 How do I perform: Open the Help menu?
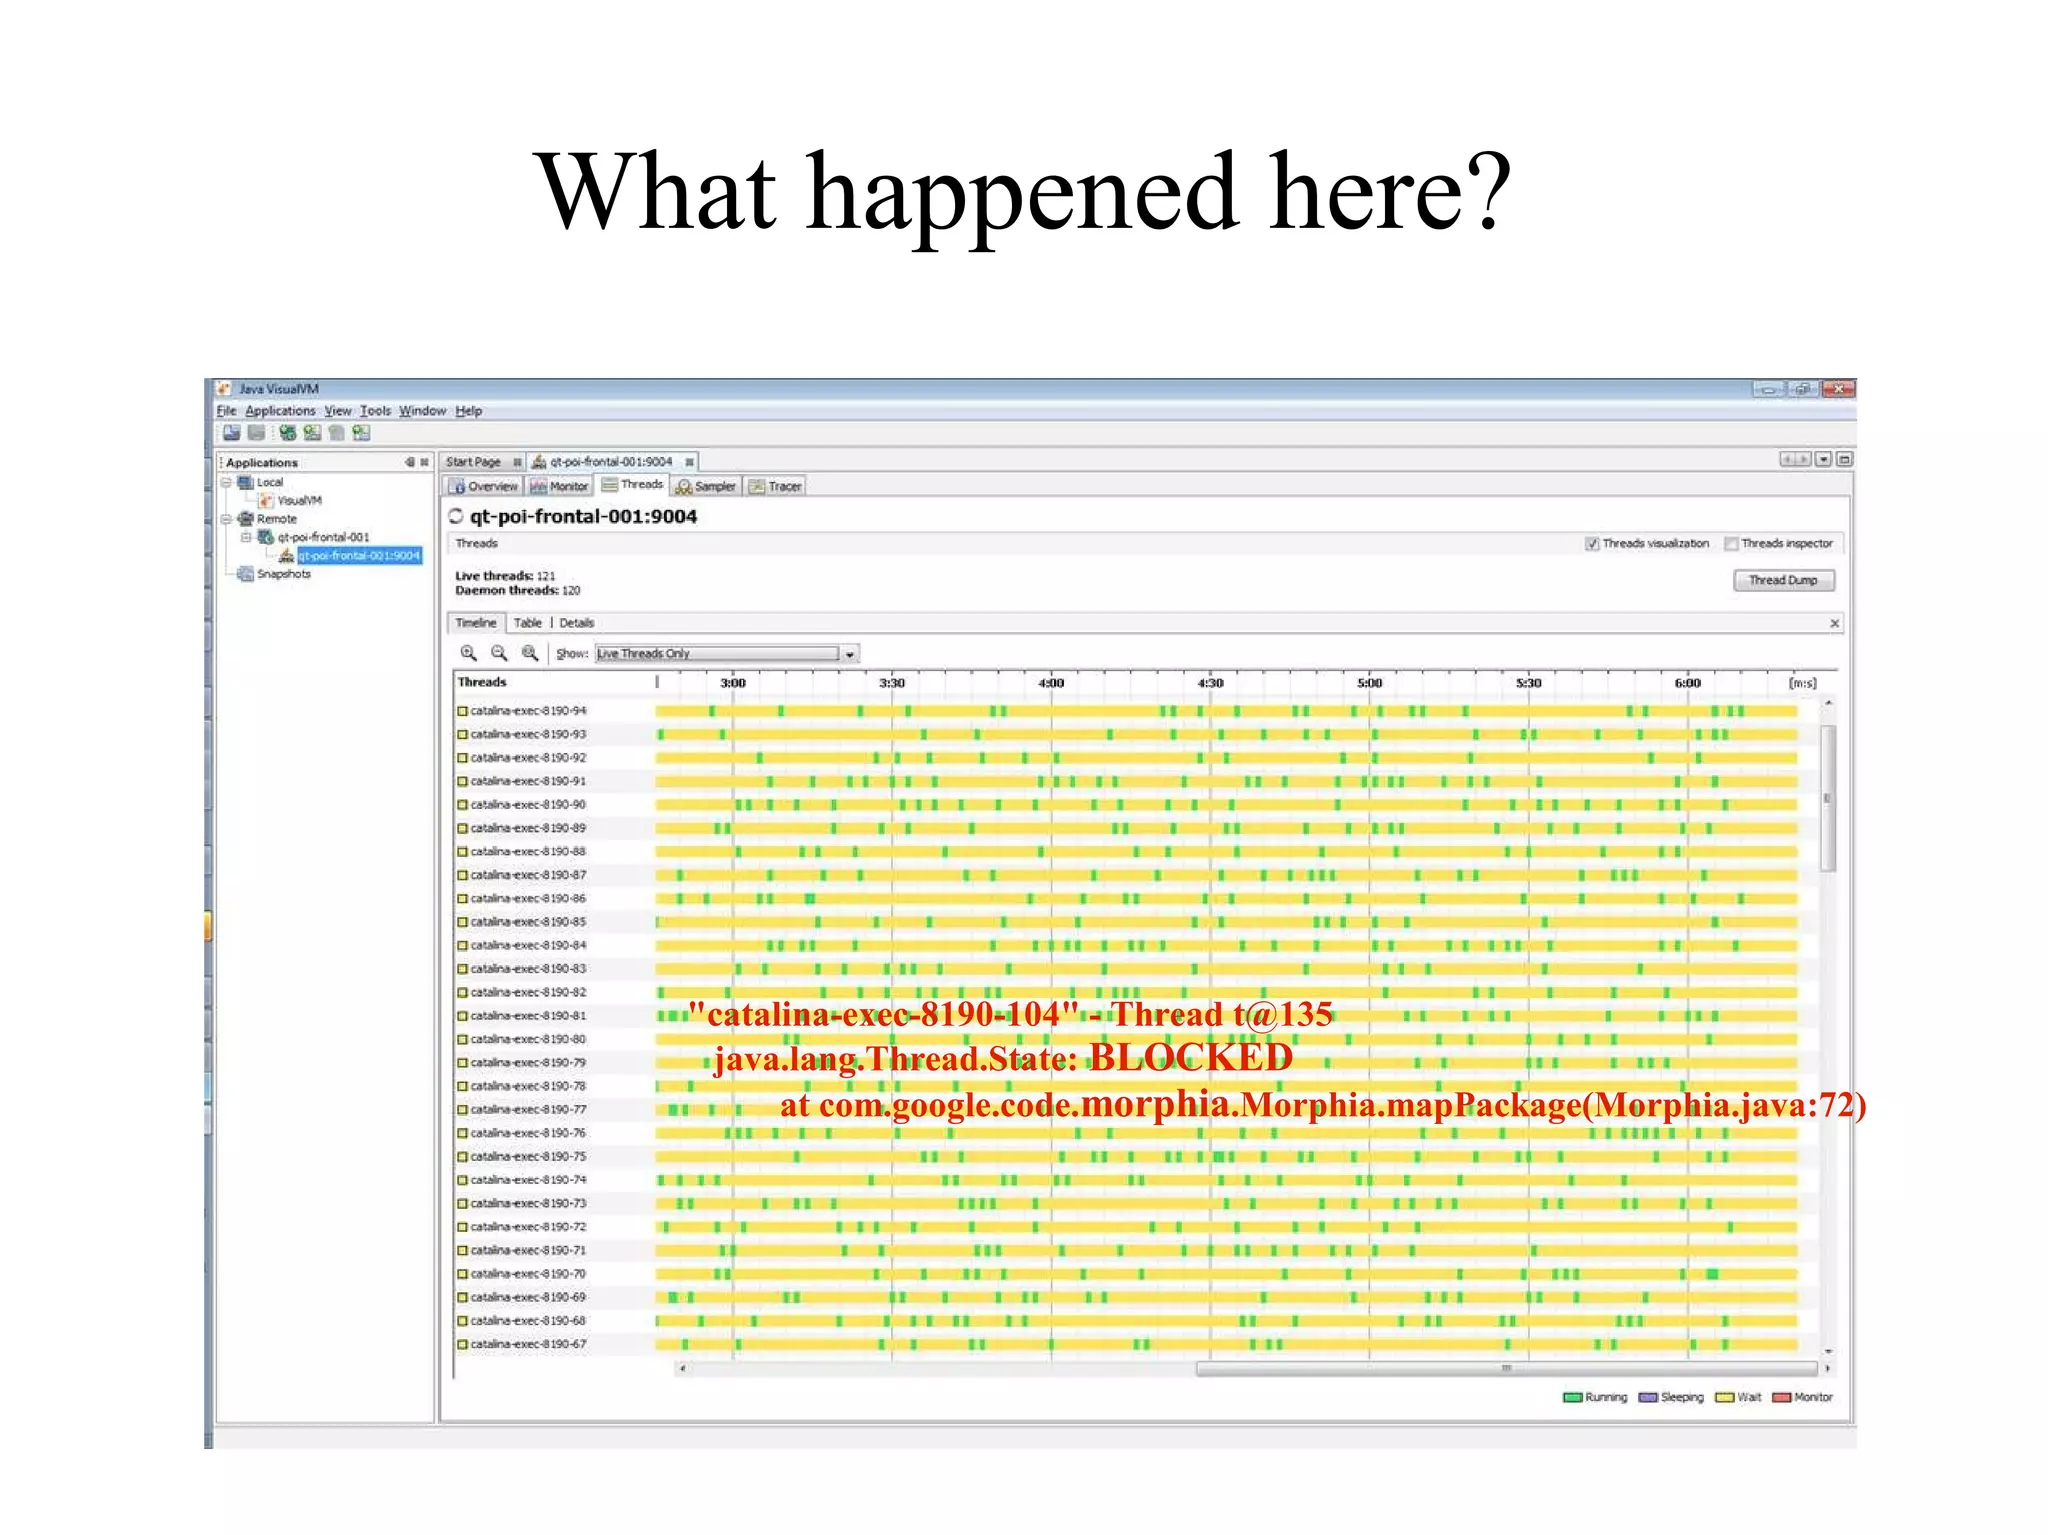tap(469, 411)
